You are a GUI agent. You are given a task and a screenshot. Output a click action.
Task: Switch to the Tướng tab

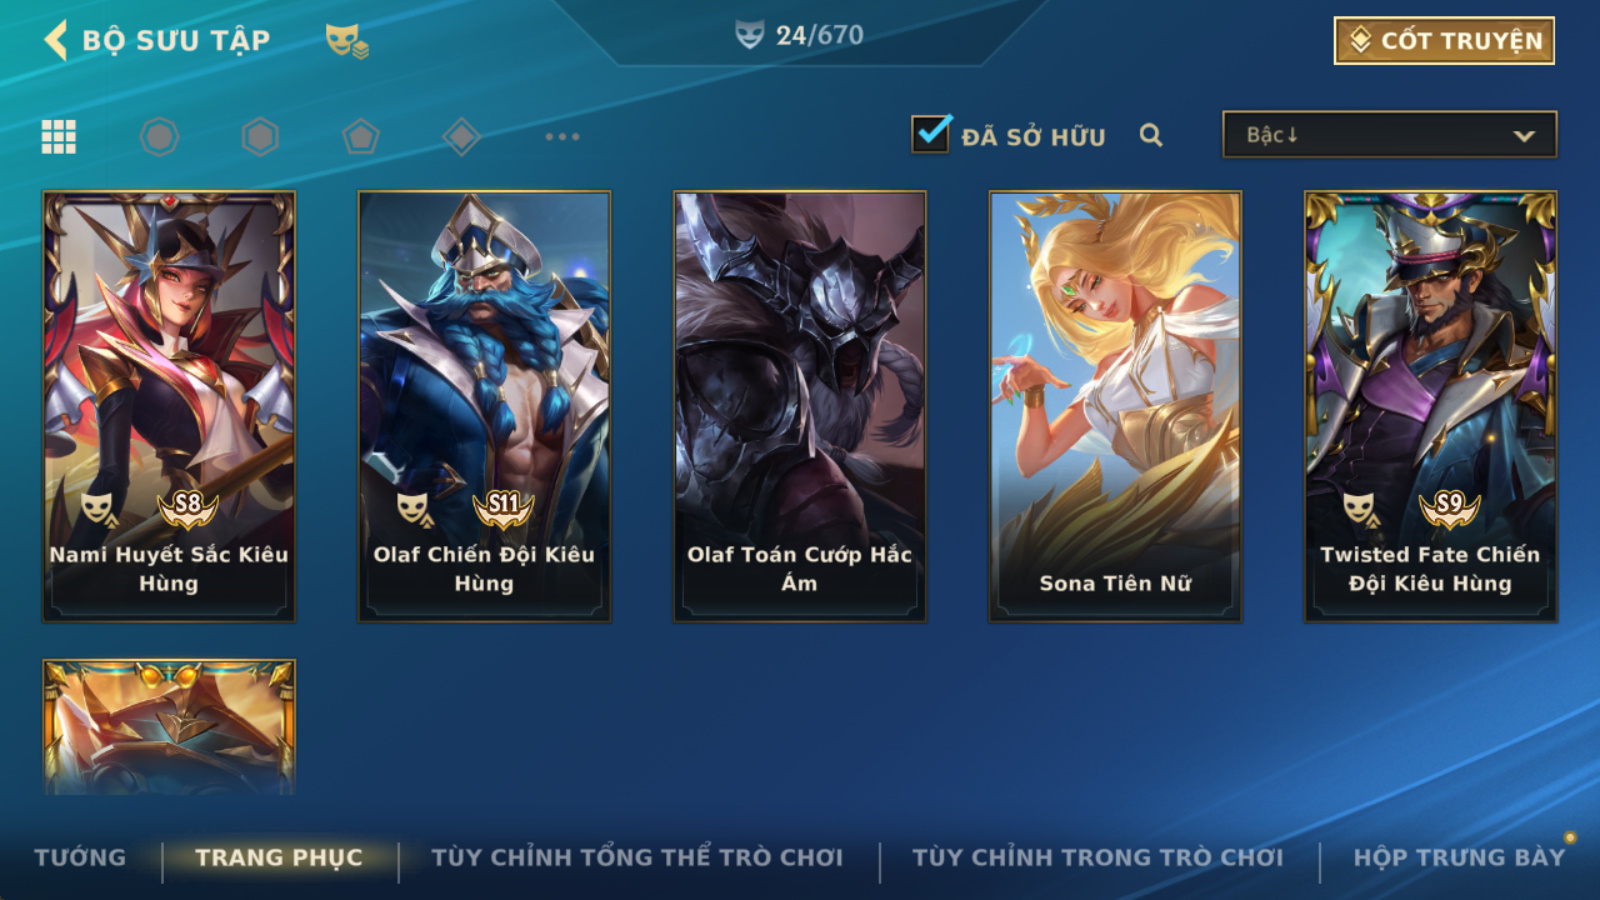pos(80,858)
